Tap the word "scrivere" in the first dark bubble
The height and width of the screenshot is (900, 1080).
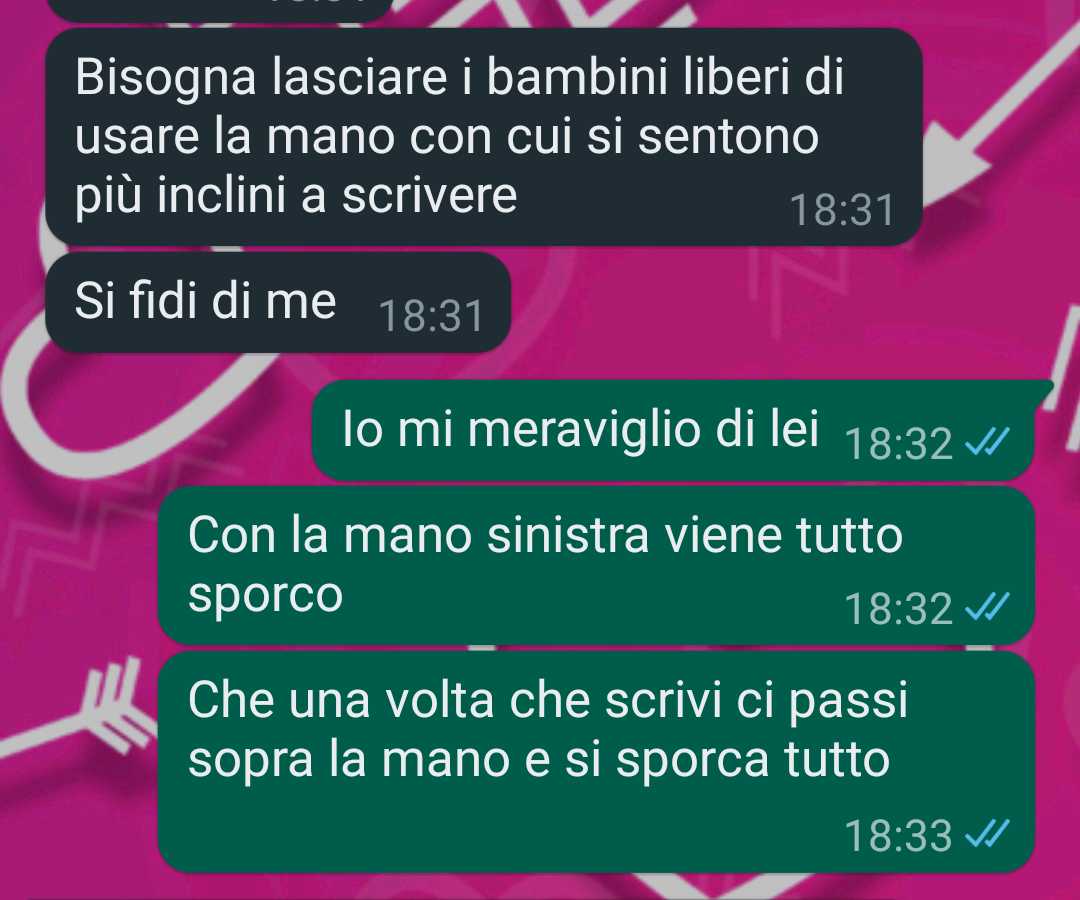[x=429, y=195]
